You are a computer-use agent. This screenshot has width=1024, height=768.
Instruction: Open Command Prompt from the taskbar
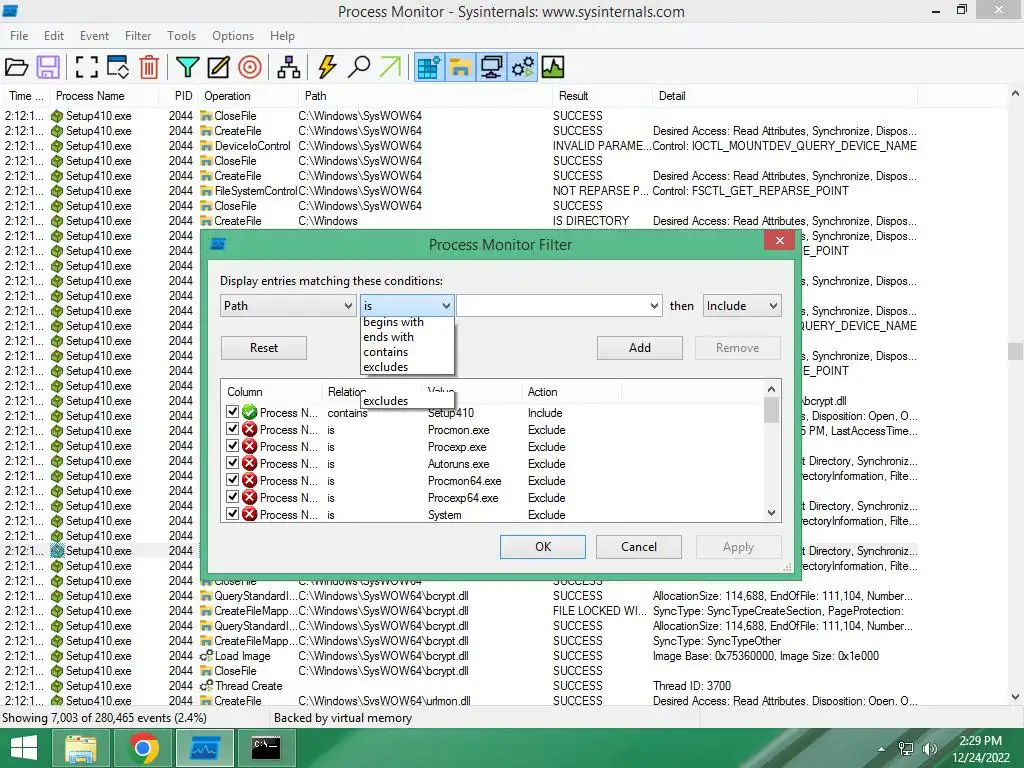coord(266,748)
